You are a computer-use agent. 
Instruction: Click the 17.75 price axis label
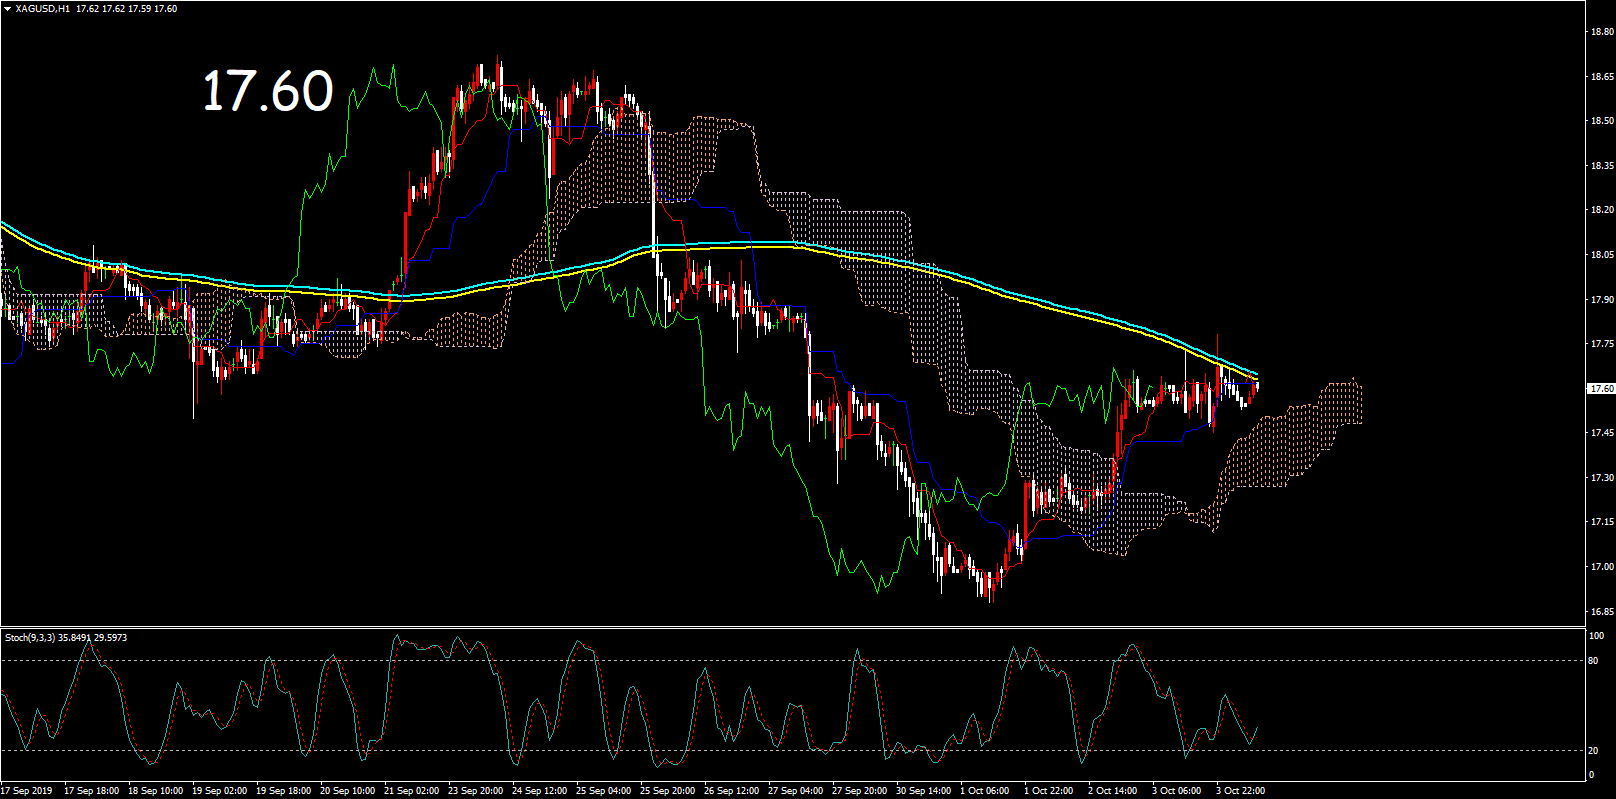click(x=1602, y=344)
